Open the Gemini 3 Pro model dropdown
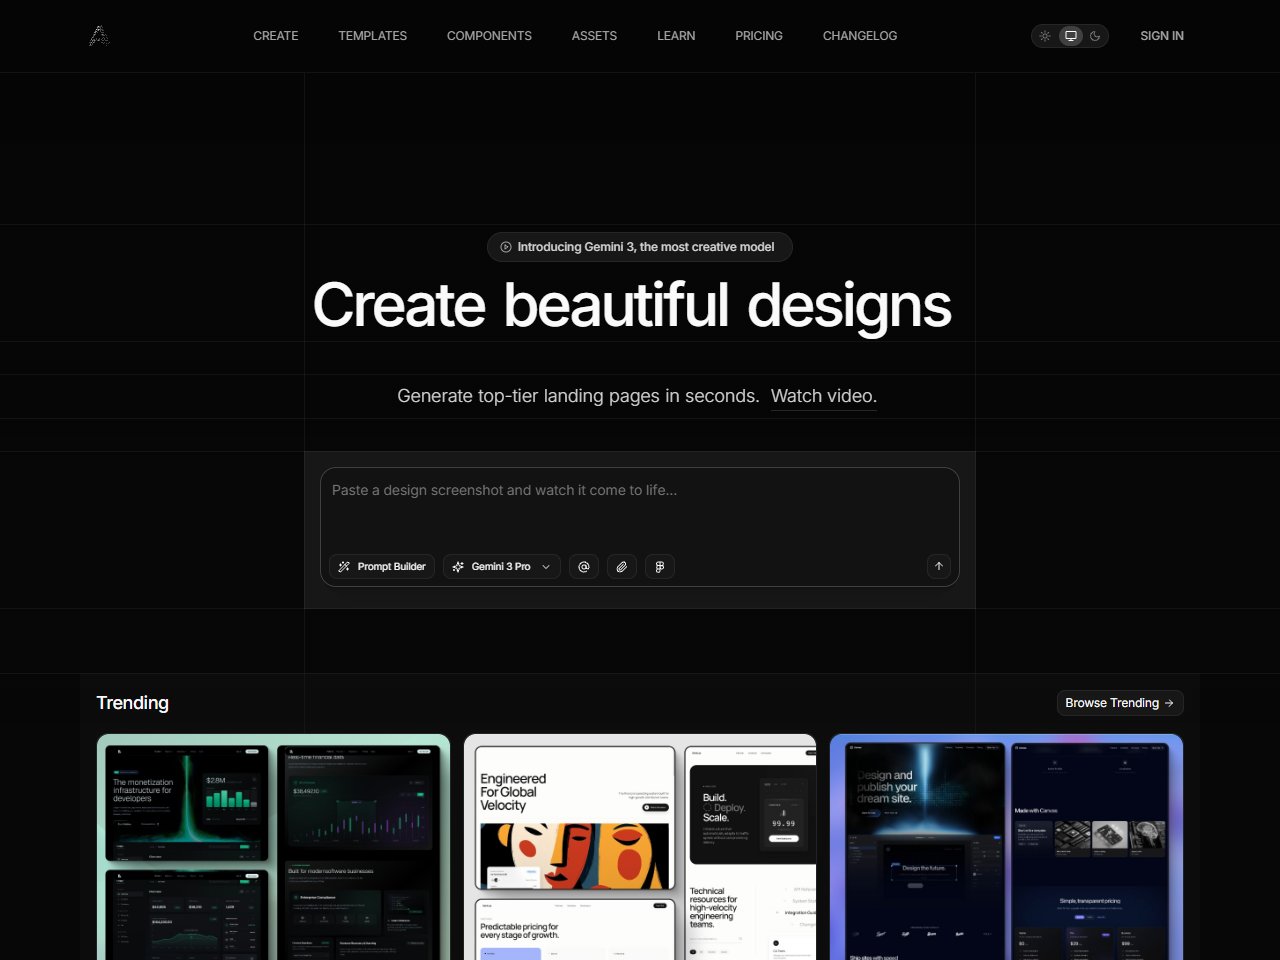This screenshot has height=960, width=1280. (501, 566)
